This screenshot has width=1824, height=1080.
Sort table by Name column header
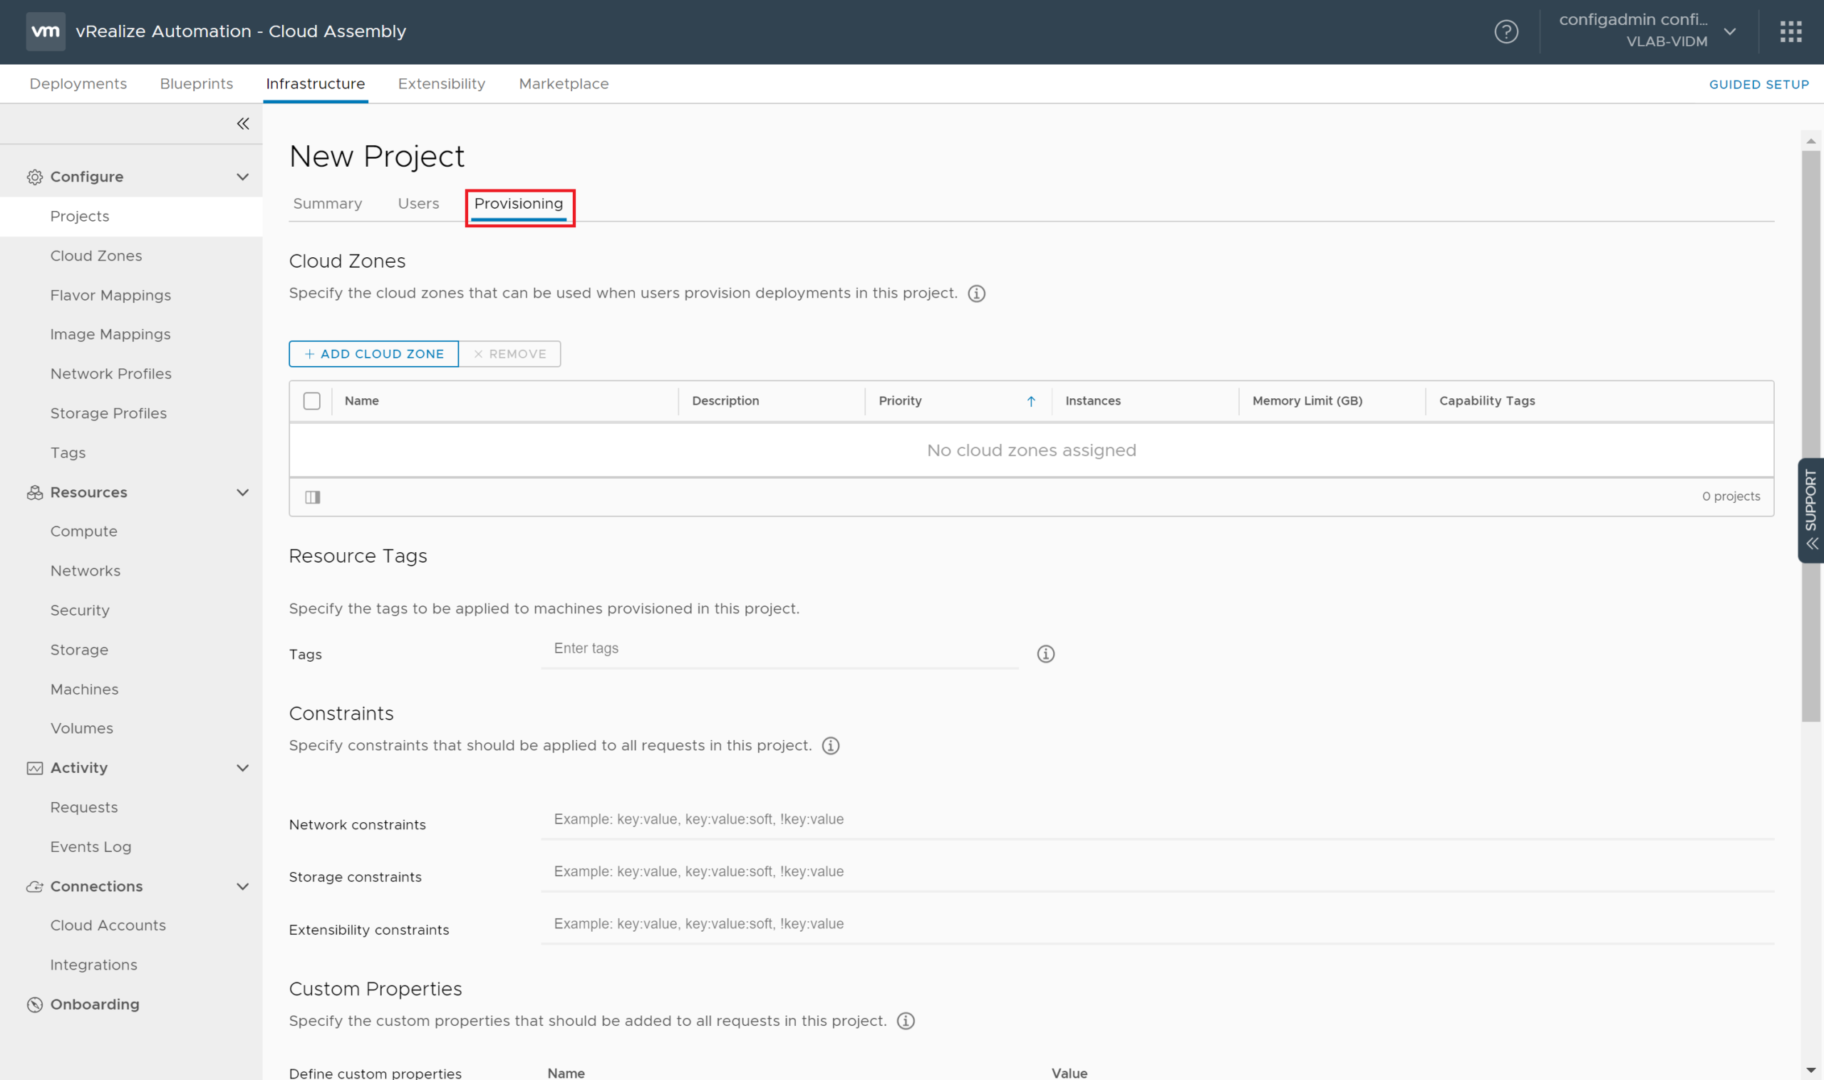click(x=361, y=401)
